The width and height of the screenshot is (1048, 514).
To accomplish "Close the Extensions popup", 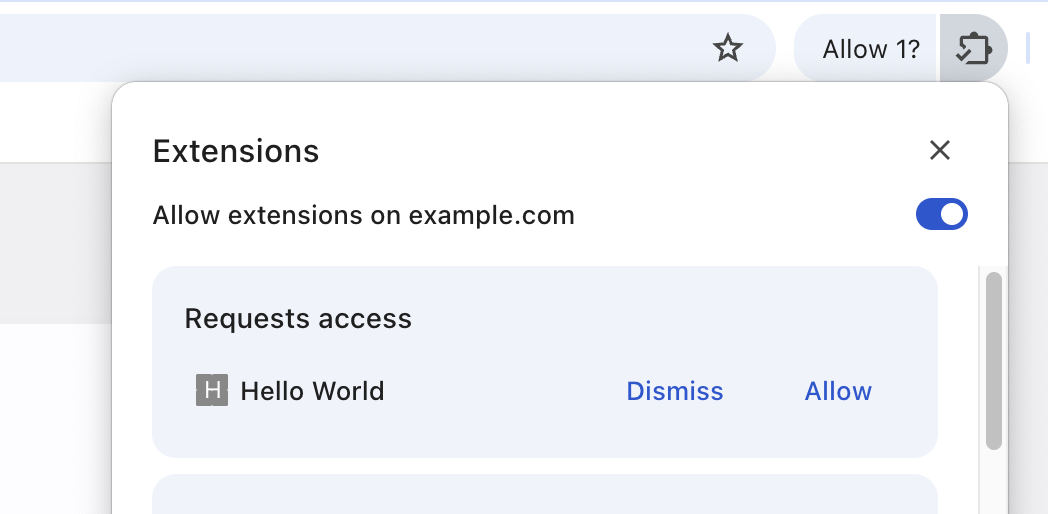I will pos(939,150).
